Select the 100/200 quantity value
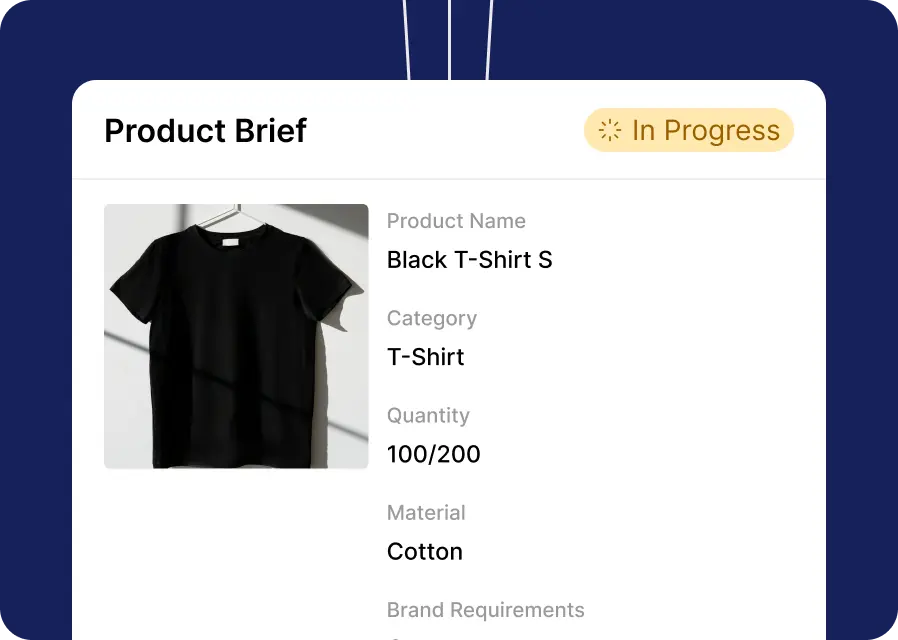The height and width of the screenshot is (640, 898). [x=434, y=455]
